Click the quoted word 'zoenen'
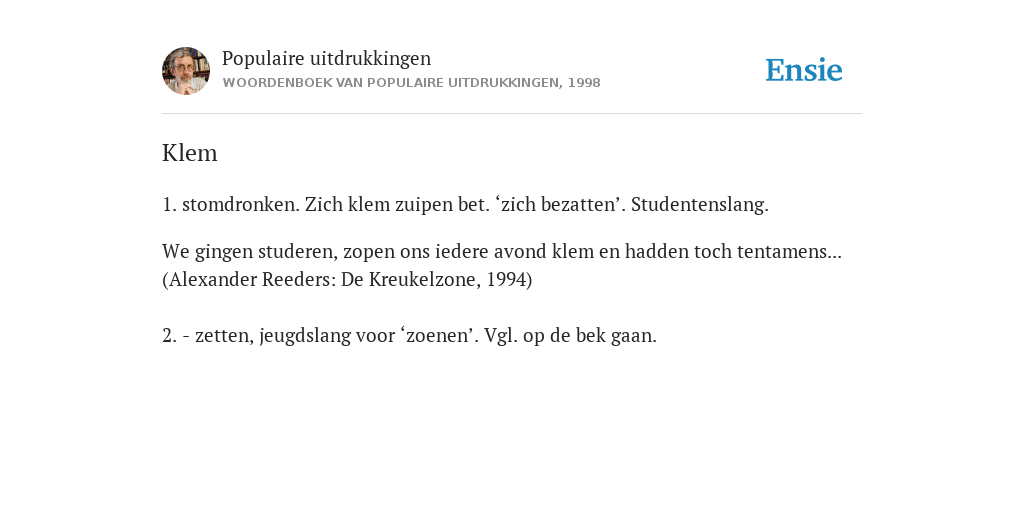 439,336
